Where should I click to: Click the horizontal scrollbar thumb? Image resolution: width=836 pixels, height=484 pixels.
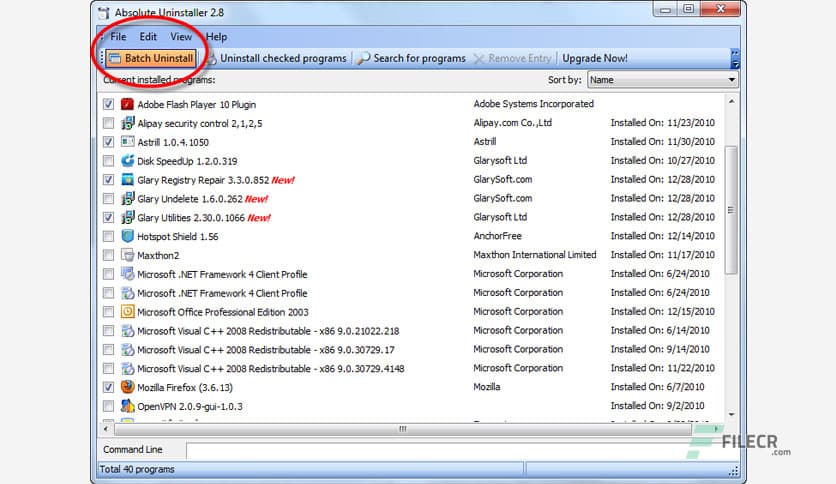(x=403, y=429)
